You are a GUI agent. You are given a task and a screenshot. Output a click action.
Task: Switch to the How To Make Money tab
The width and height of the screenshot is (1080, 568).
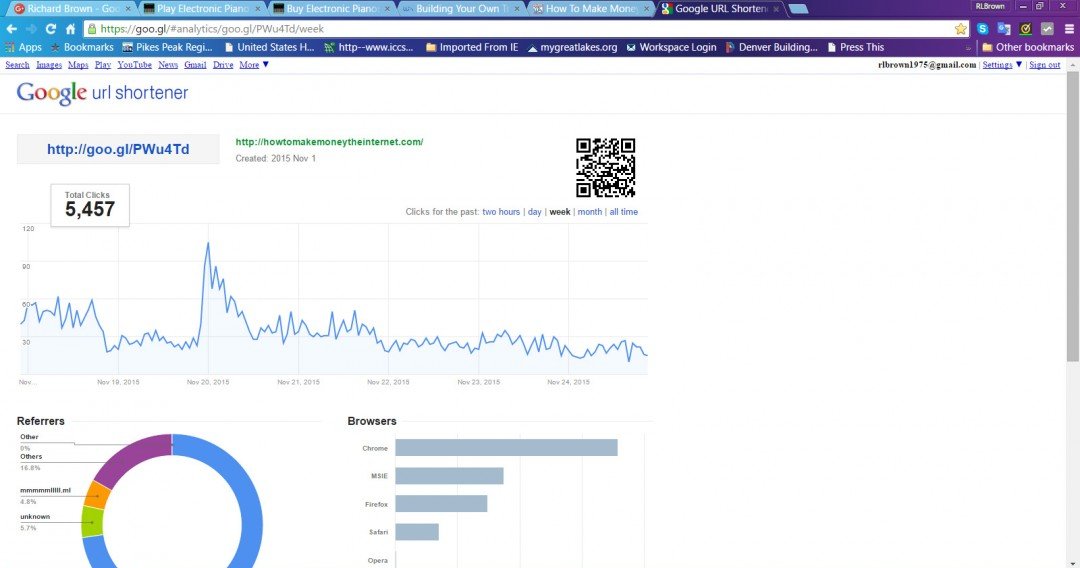(x=590, y=9)
